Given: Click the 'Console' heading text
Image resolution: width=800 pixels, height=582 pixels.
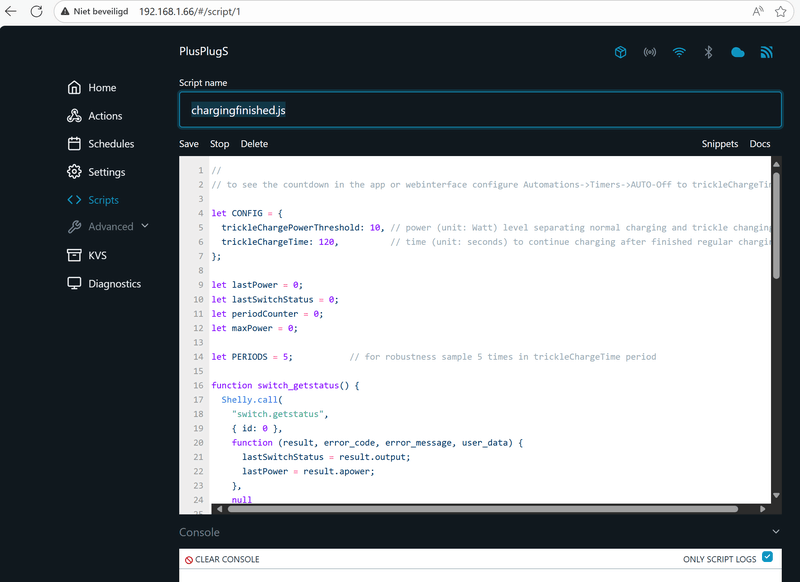Looking at the screenshot, I should point(199,532).
